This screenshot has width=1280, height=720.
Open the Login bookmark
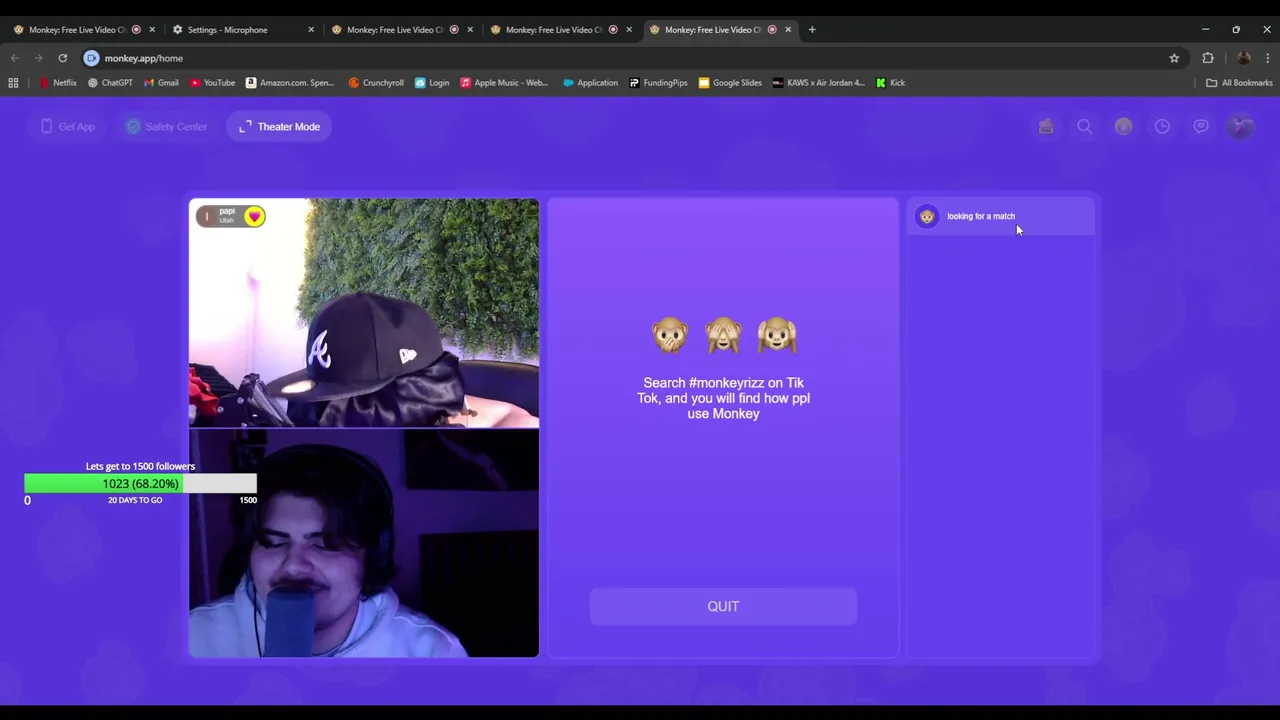tap(432, 83)
